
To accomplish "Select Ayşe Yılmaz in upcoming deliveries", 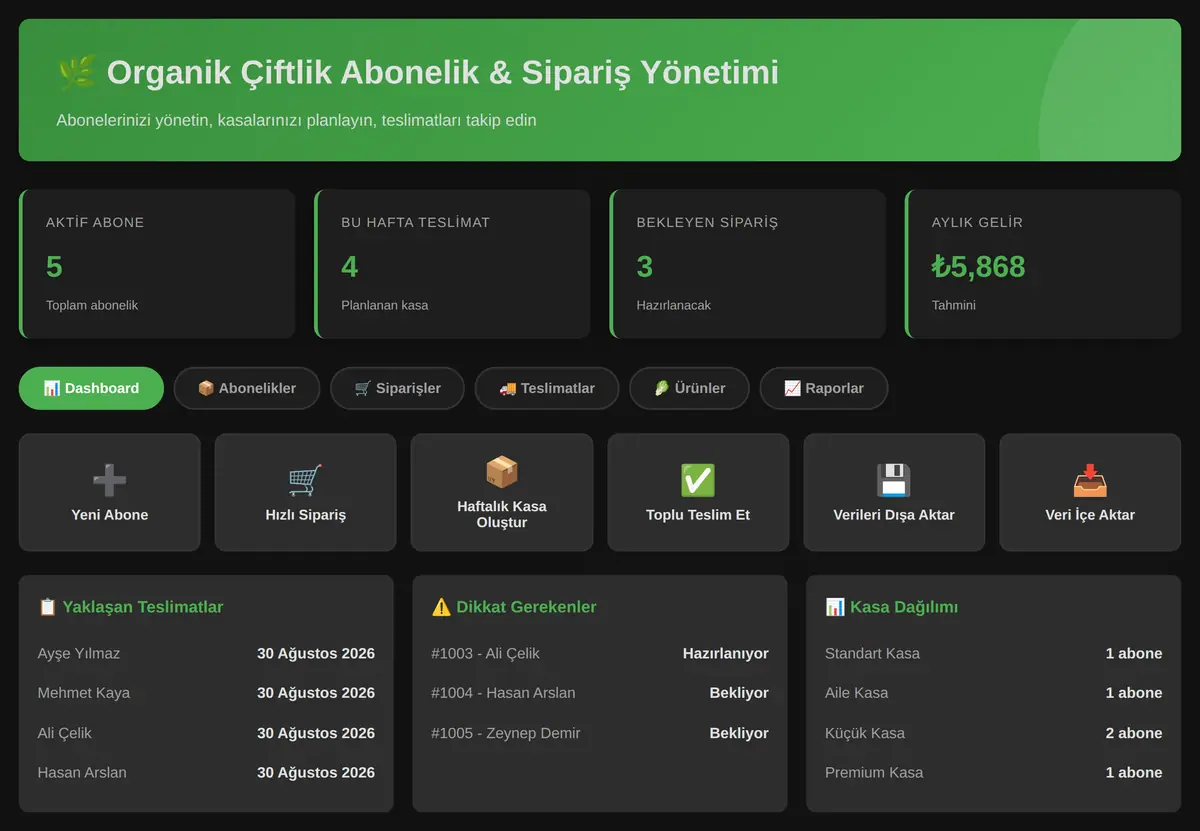I will click(79, 654).
